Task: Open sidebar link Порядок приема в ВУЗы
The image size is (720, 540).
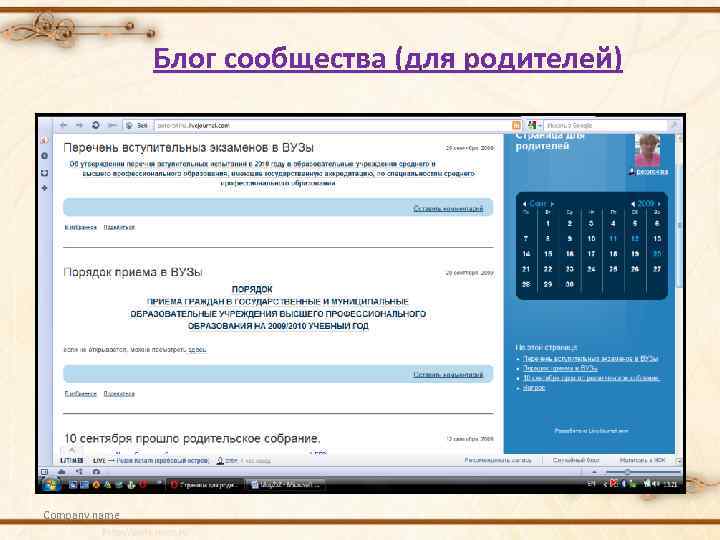Action: click(560, 368)
